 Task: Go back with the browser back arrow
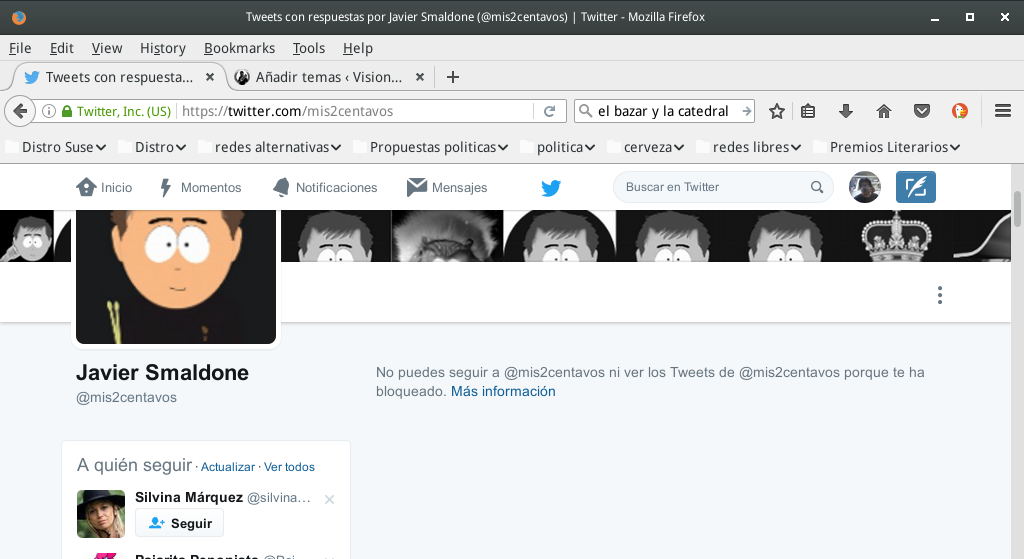coord(20,111)
